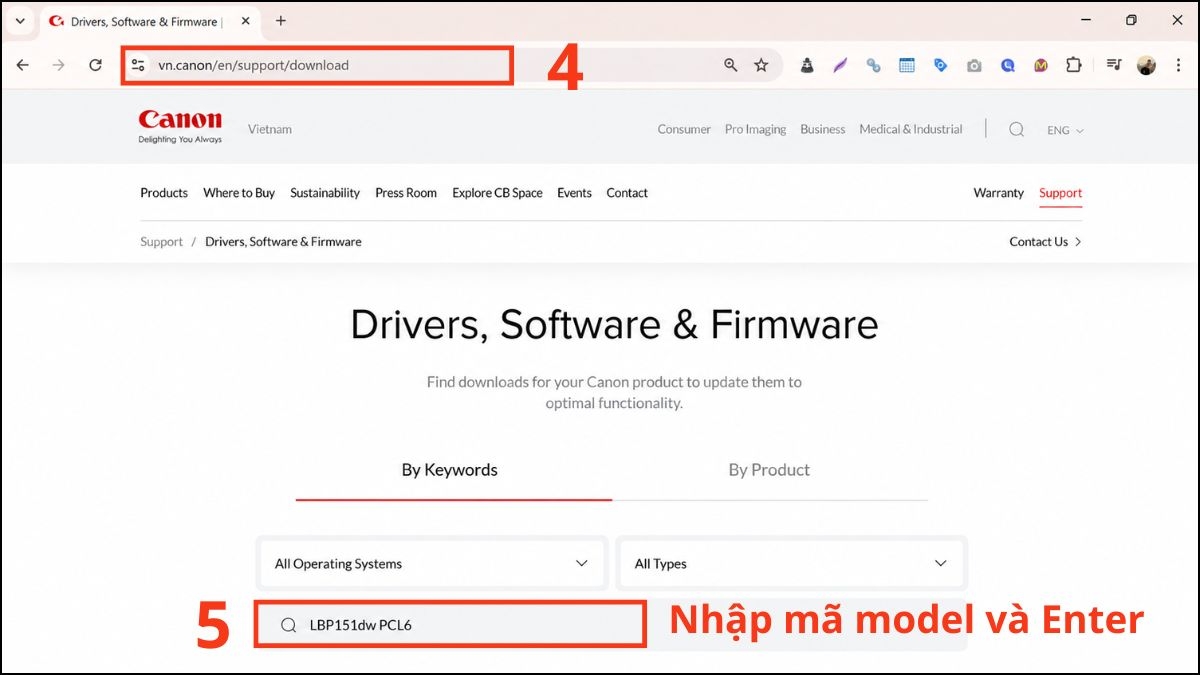This screenshot has height=675, width=1200.
Task: Open site information icon in address bar
Action: coord(139,65)
